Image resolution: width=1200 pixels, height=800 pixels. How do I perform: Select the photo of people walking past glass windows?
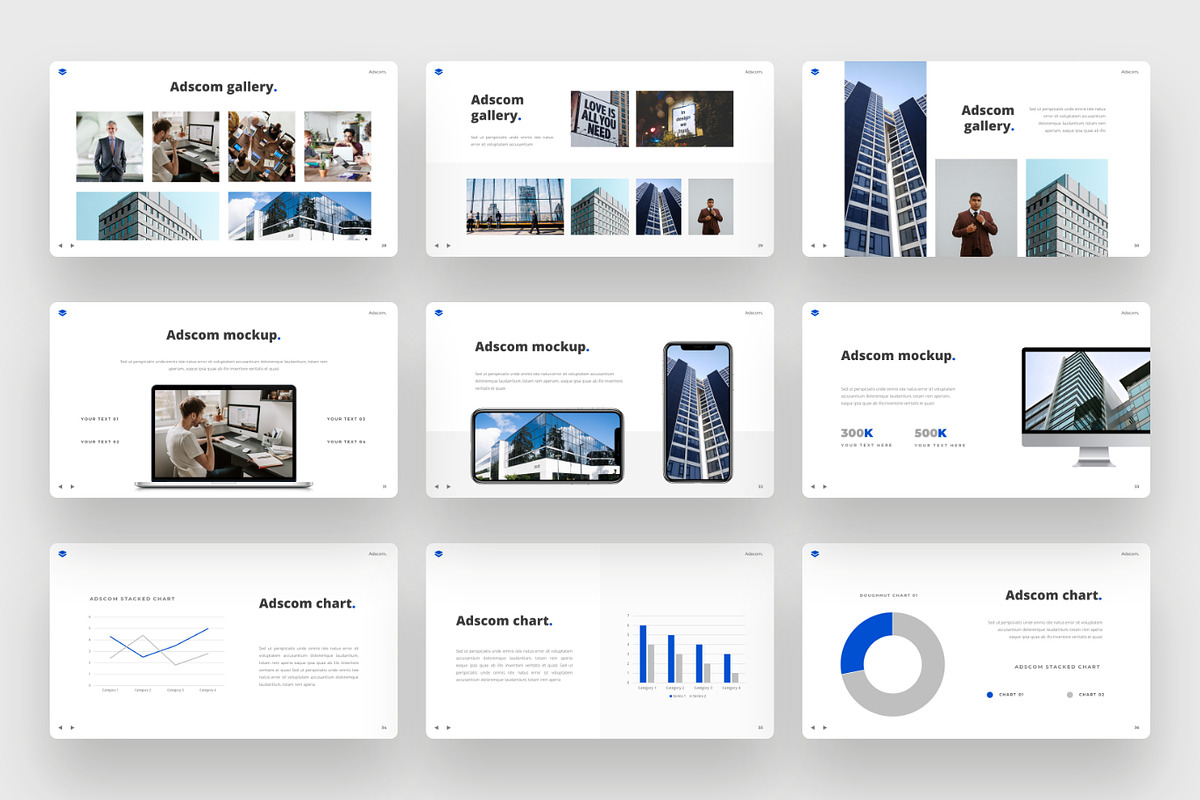click(x=515, y=207)
